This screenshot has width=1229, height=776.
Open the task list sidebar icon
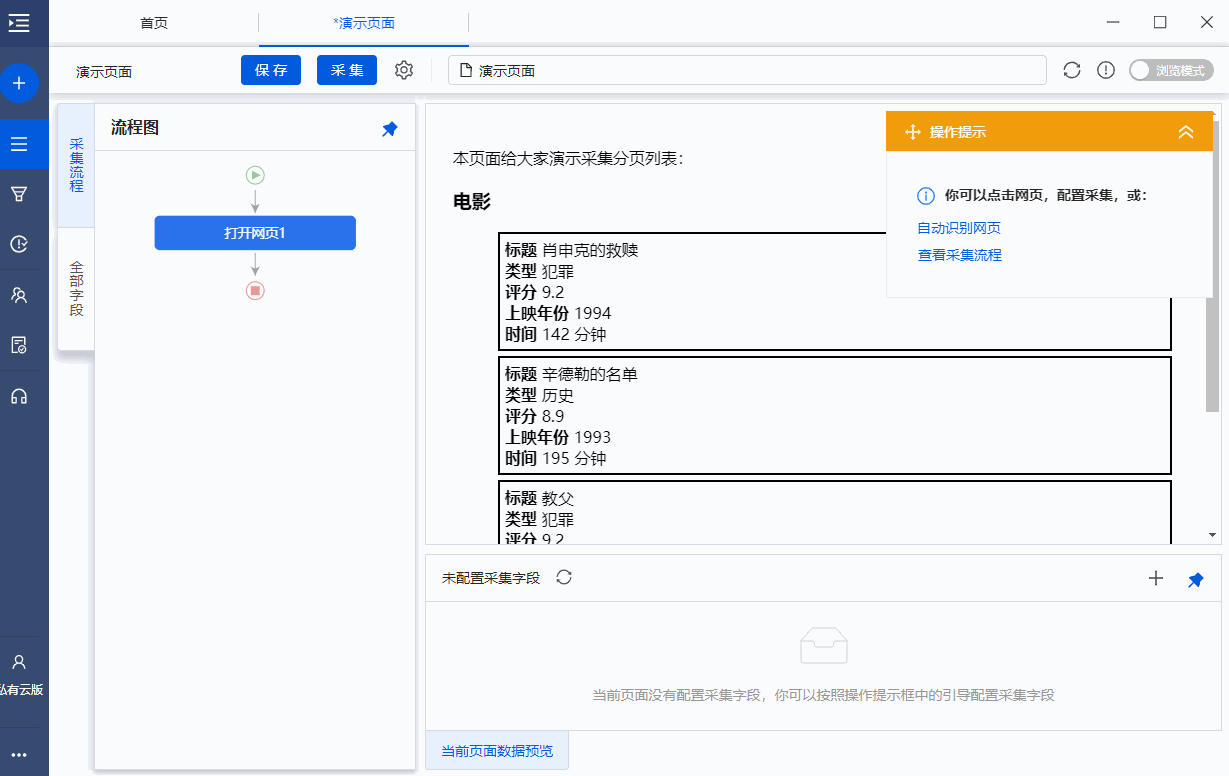(19, 144)
